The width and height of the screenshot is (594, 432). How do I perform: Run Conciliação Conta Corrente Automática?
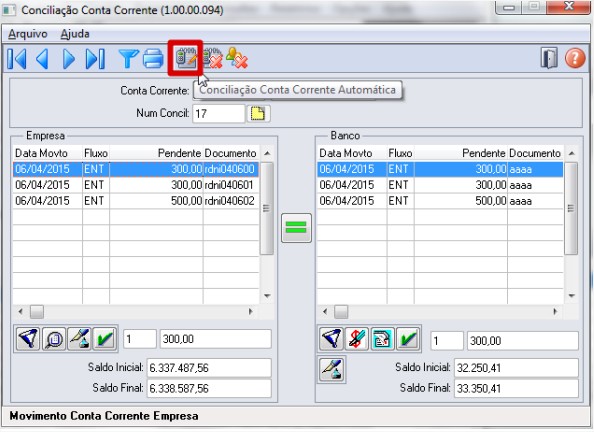[x=185, y=58]
